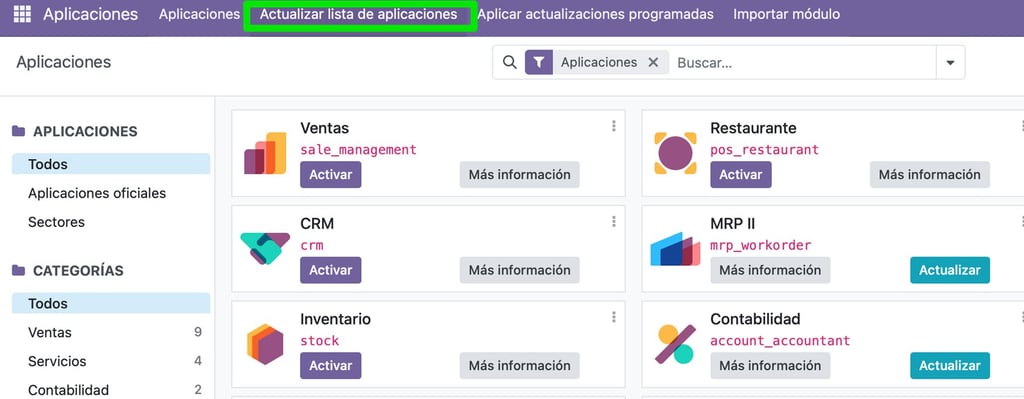This screenshot has height=399, width=1024.
Task: Select Todos under APLICACIONES
Action: click(x=111, y=164)
